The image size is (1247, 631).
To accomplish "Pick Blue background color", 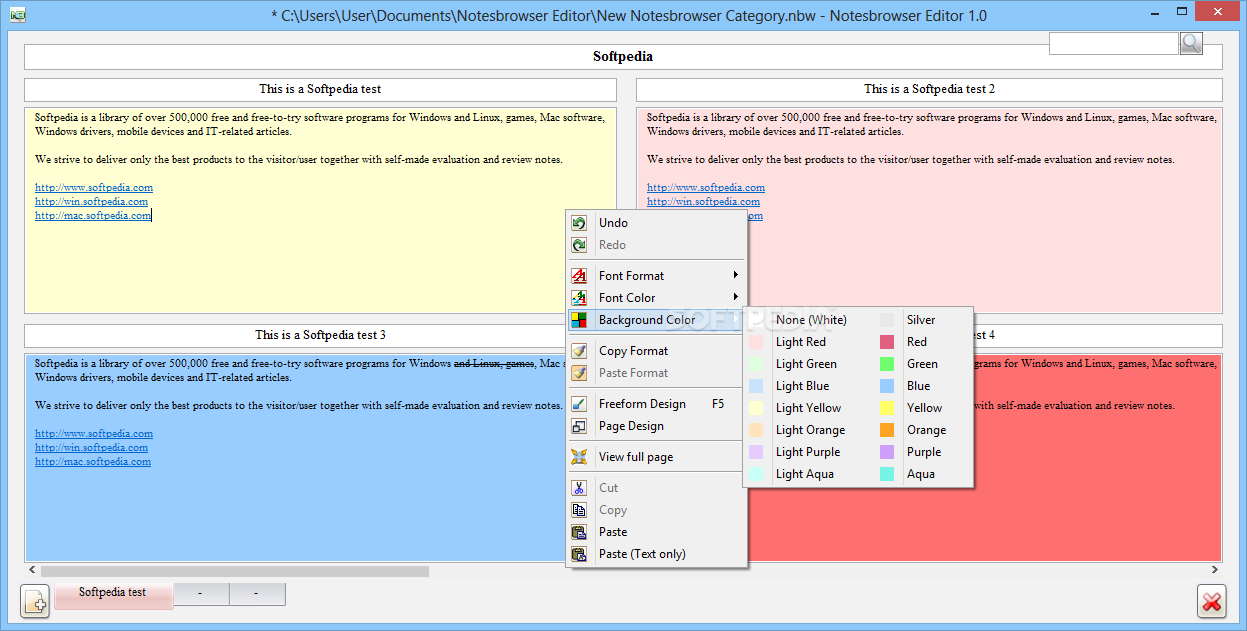I will coord(922,386).
